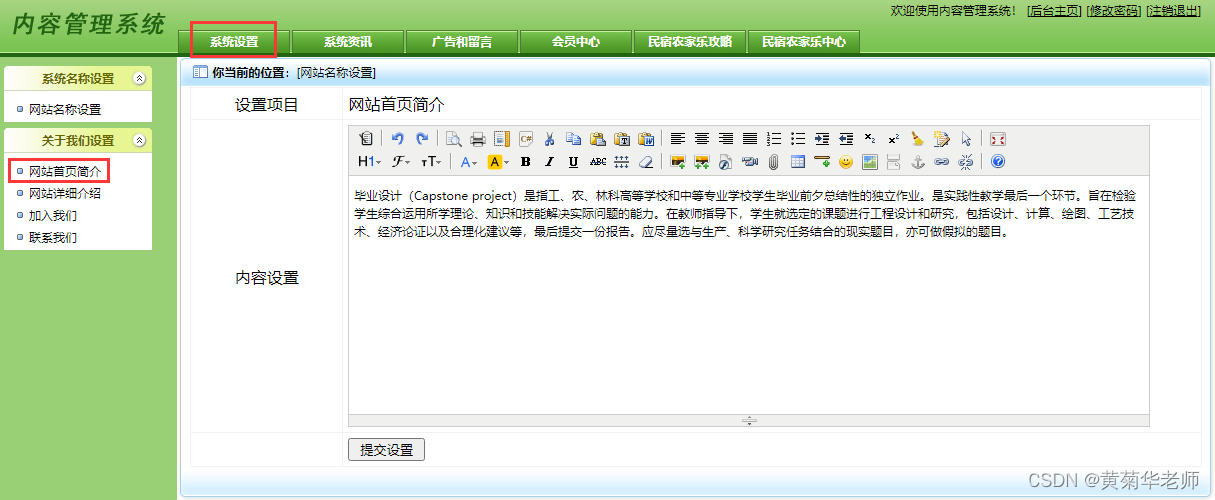Select all with the cursor icon
The image size is (1215, 500).
965,139
